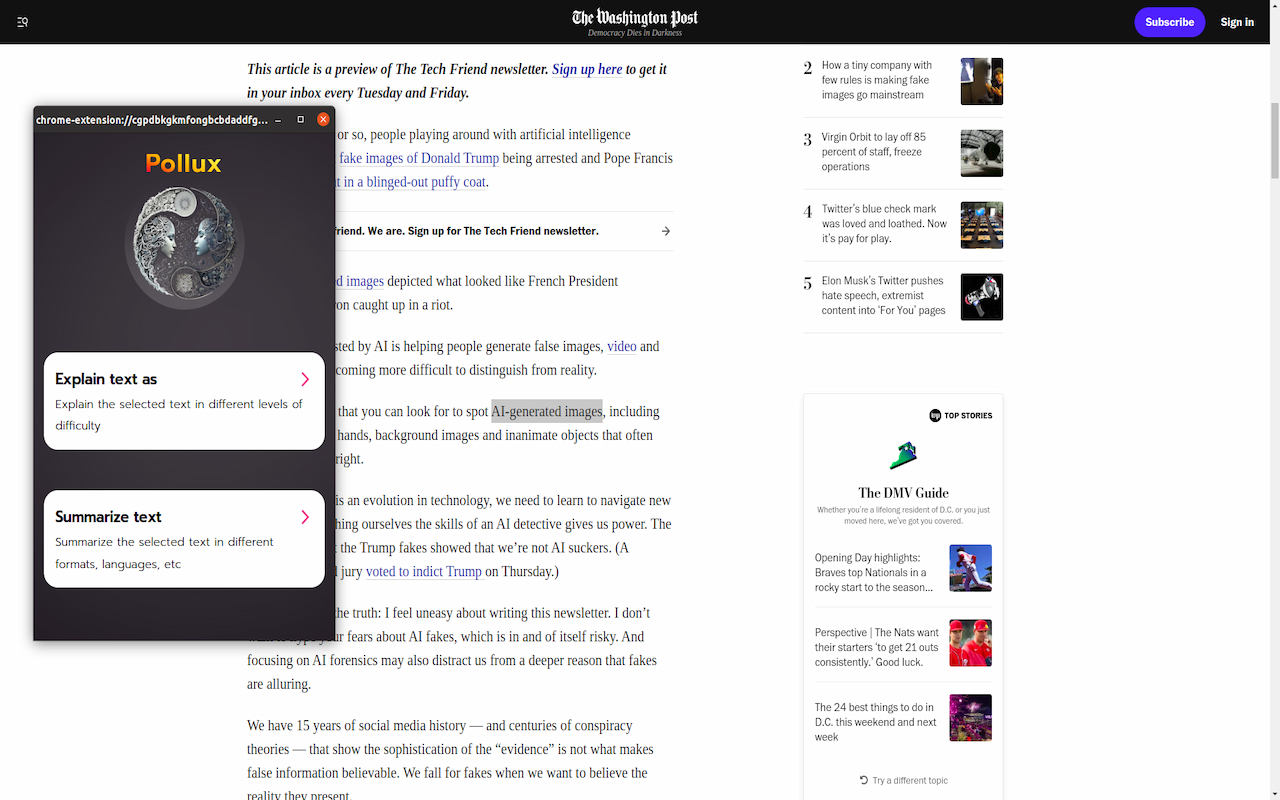
Task: Click the Pollux yin-yang logo image
Action: (184, 249)
